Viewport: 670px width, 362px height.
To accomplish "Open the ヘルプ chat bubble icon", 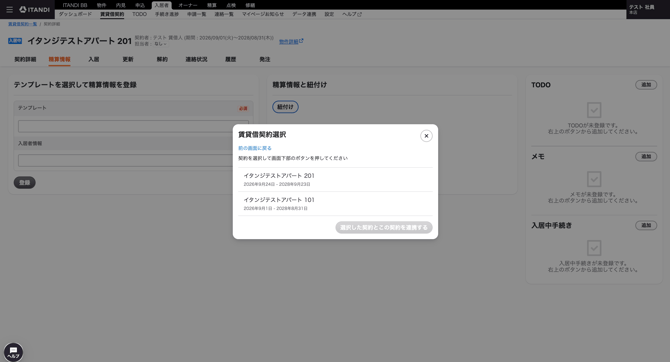I will pos(13,352).
